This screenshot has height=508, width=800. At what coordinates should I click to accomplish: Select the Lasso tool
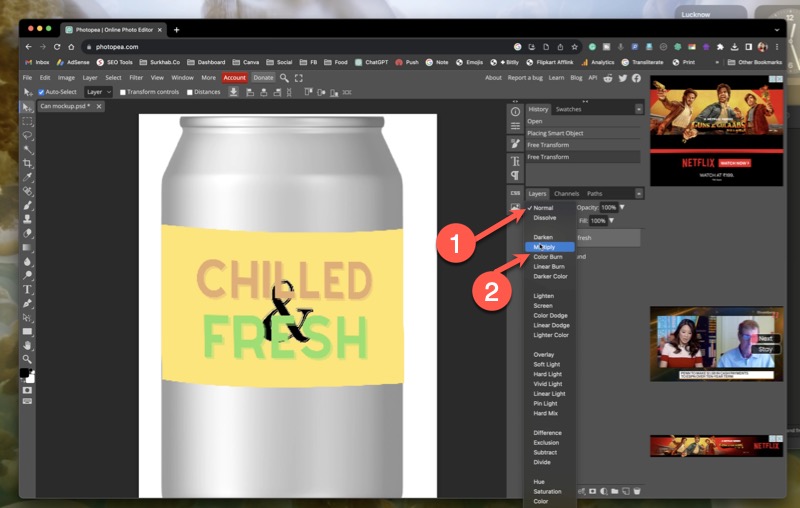[x=28, y=136]
